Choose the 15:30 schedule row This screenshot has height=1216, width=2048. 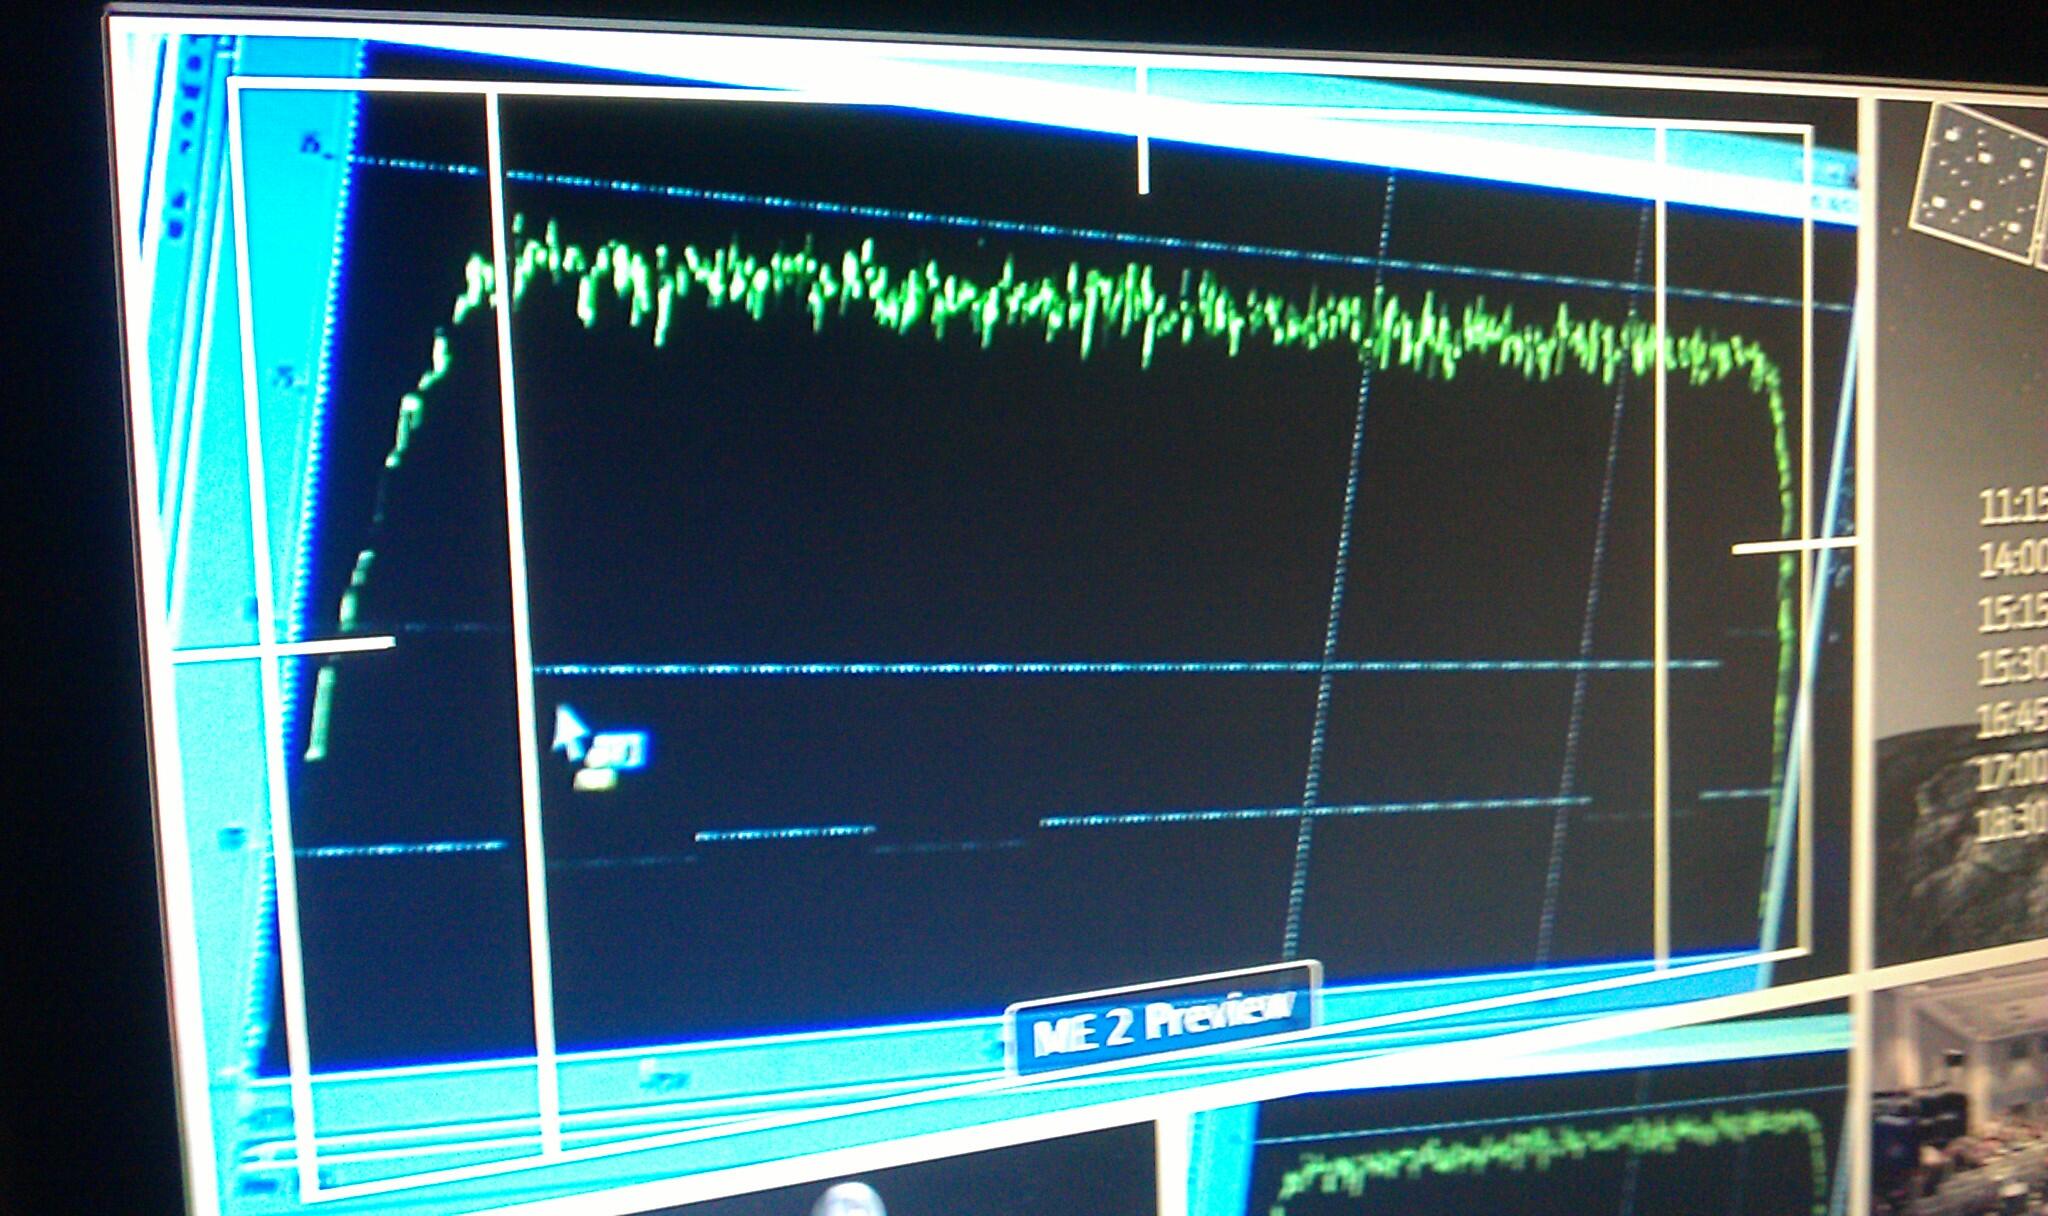point(2012,665)
